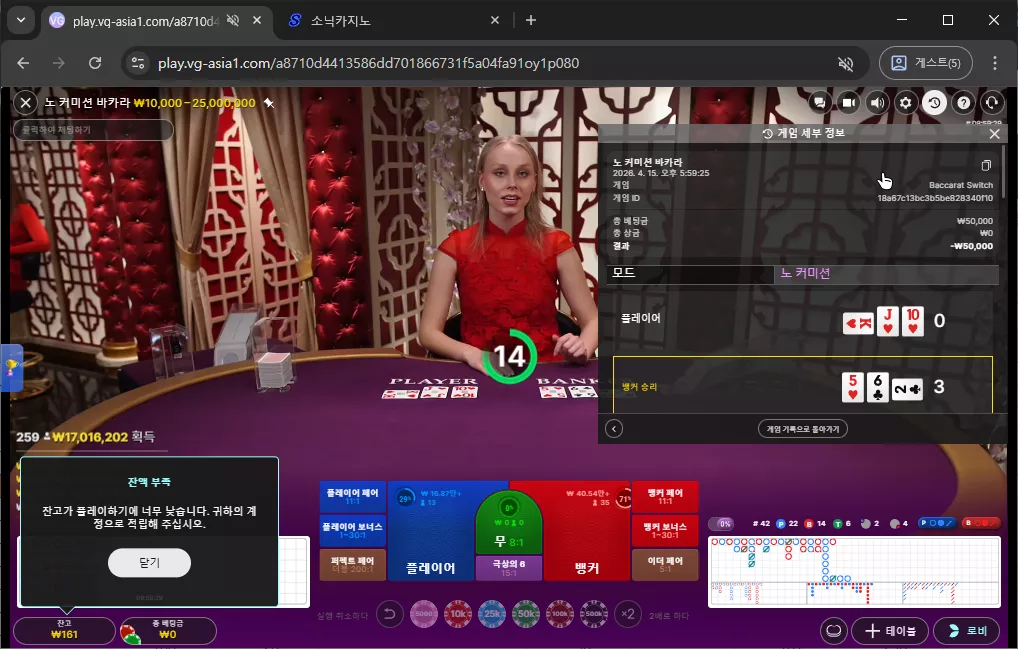The width and height of the screenshot is (1018, 649).
Task: Open the guest profile button
Action: click(x=926, y=63)
